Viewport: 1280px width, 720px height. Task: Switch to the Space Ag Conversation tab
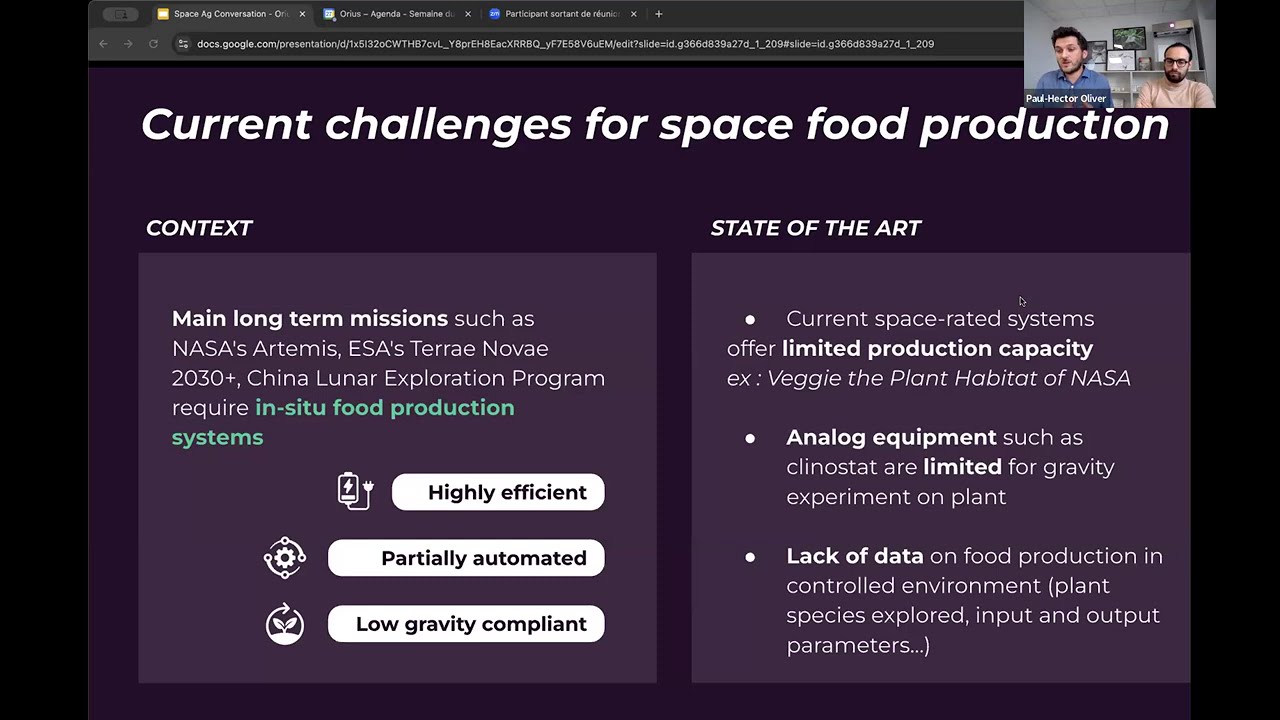pyautogui.click(x=231, y=14)
